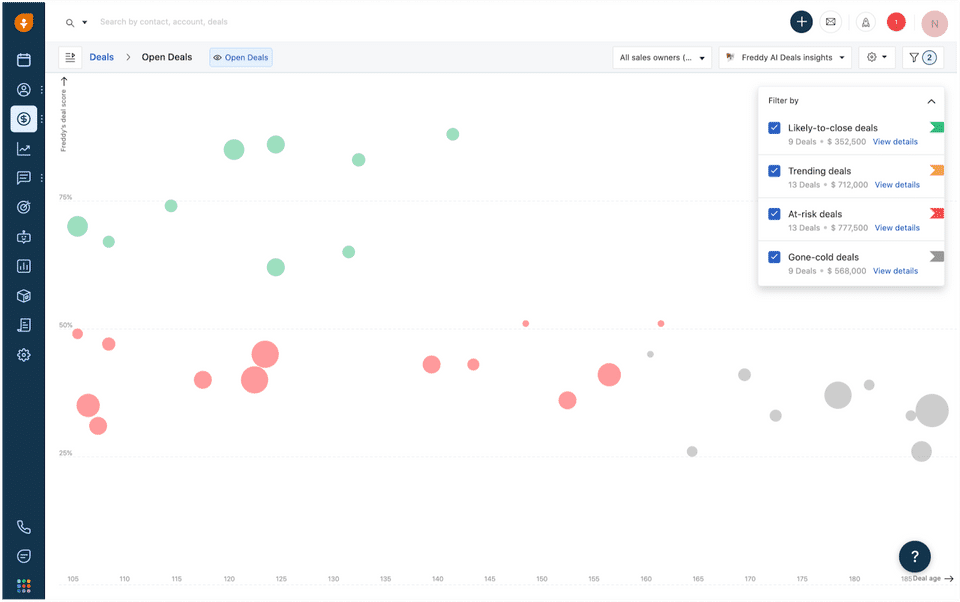This screenshot has width=960, height=602.
Task: Go to Deals breadcrumb
Action: [x=101, y=57]
